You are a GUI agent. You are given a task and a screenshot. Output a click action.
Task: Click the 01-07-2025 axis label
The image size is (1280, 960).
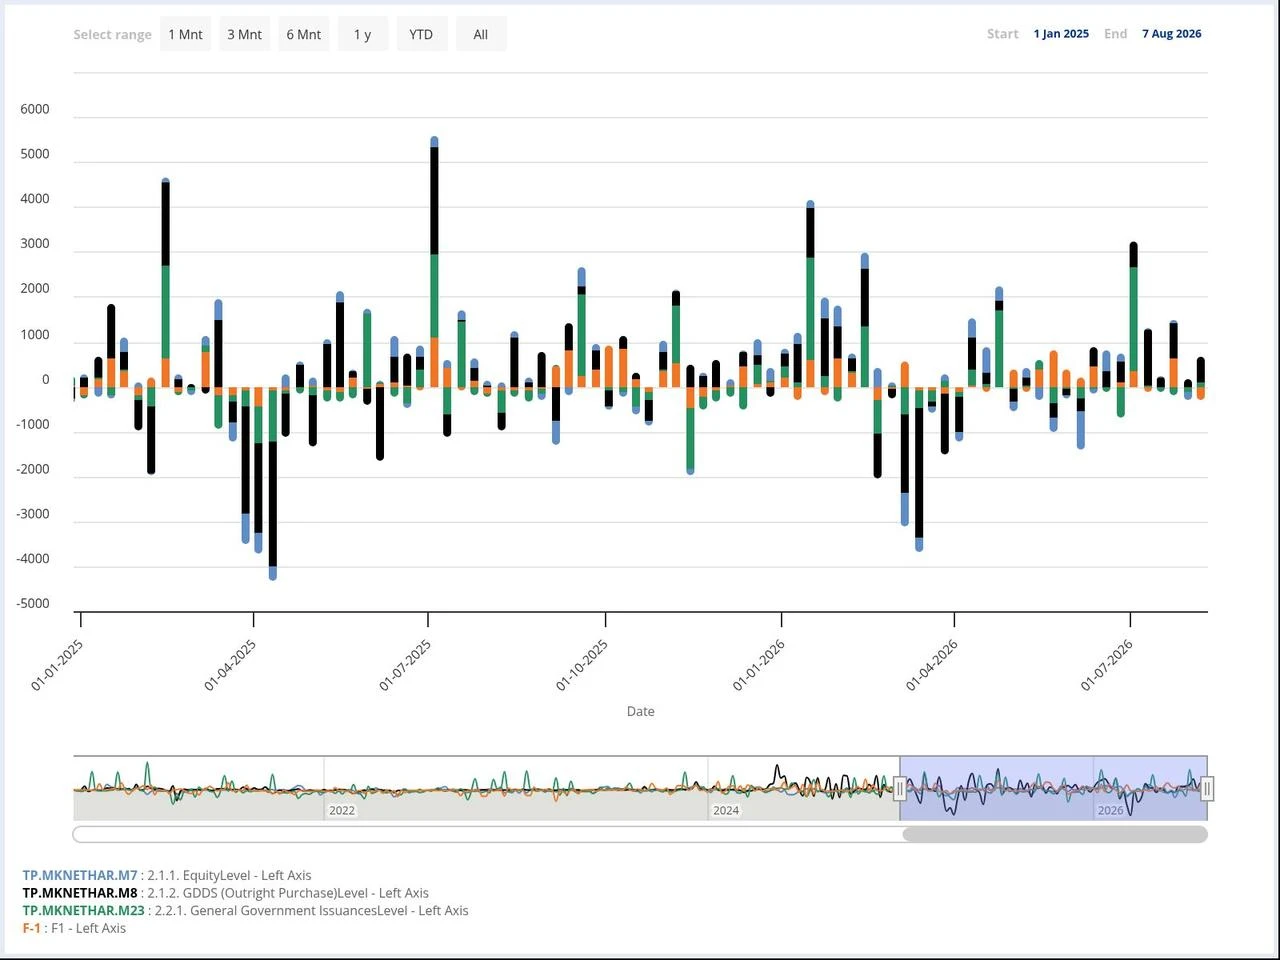coord(405,666)
